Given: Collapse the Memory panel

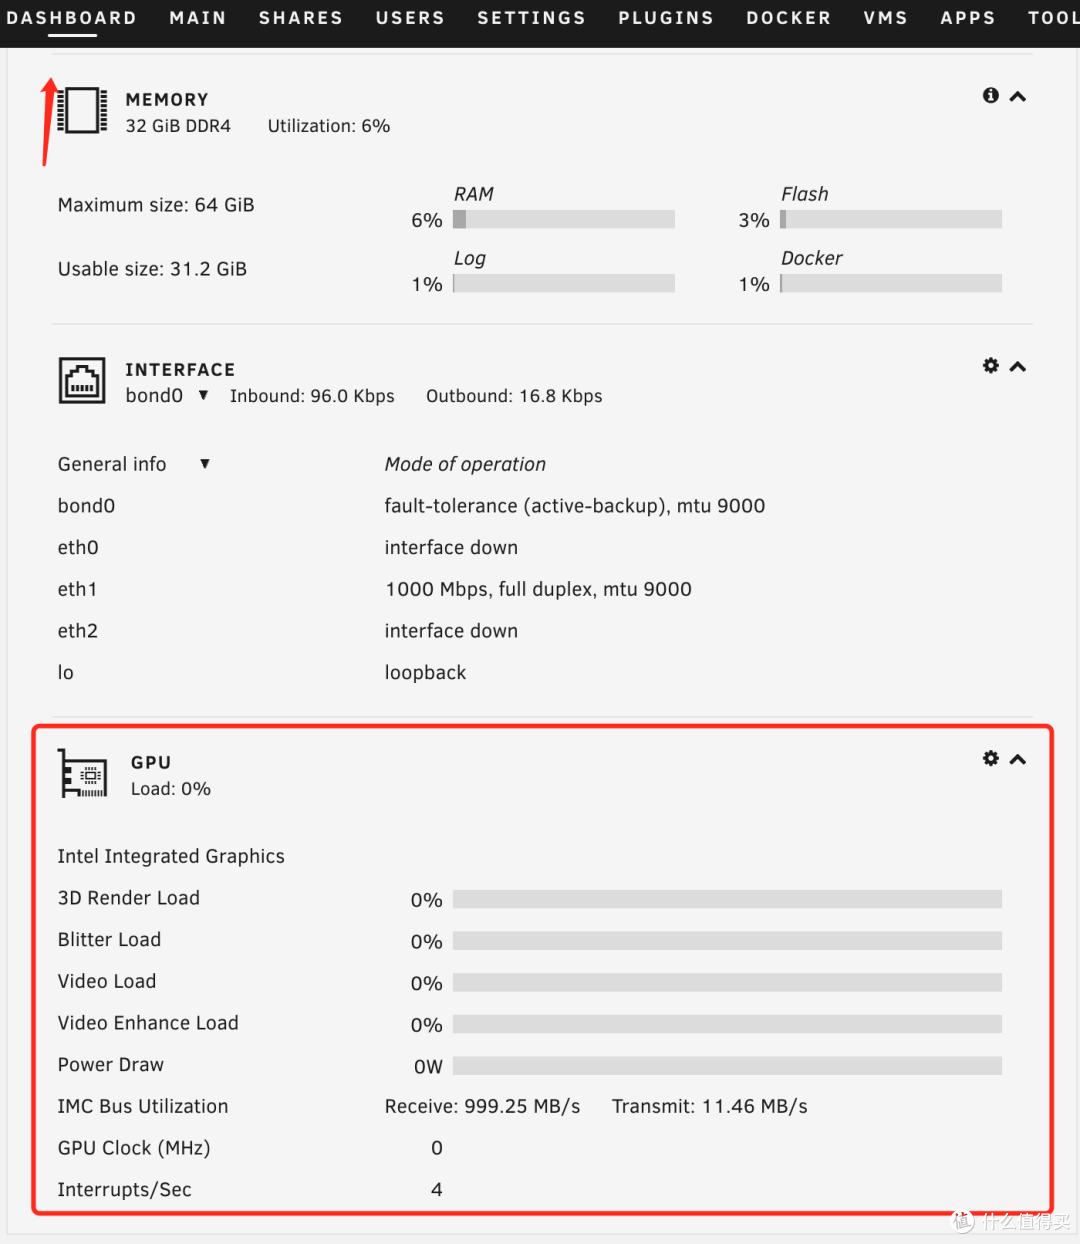Looking at the screenshot, I should [x=1018, y=95].
